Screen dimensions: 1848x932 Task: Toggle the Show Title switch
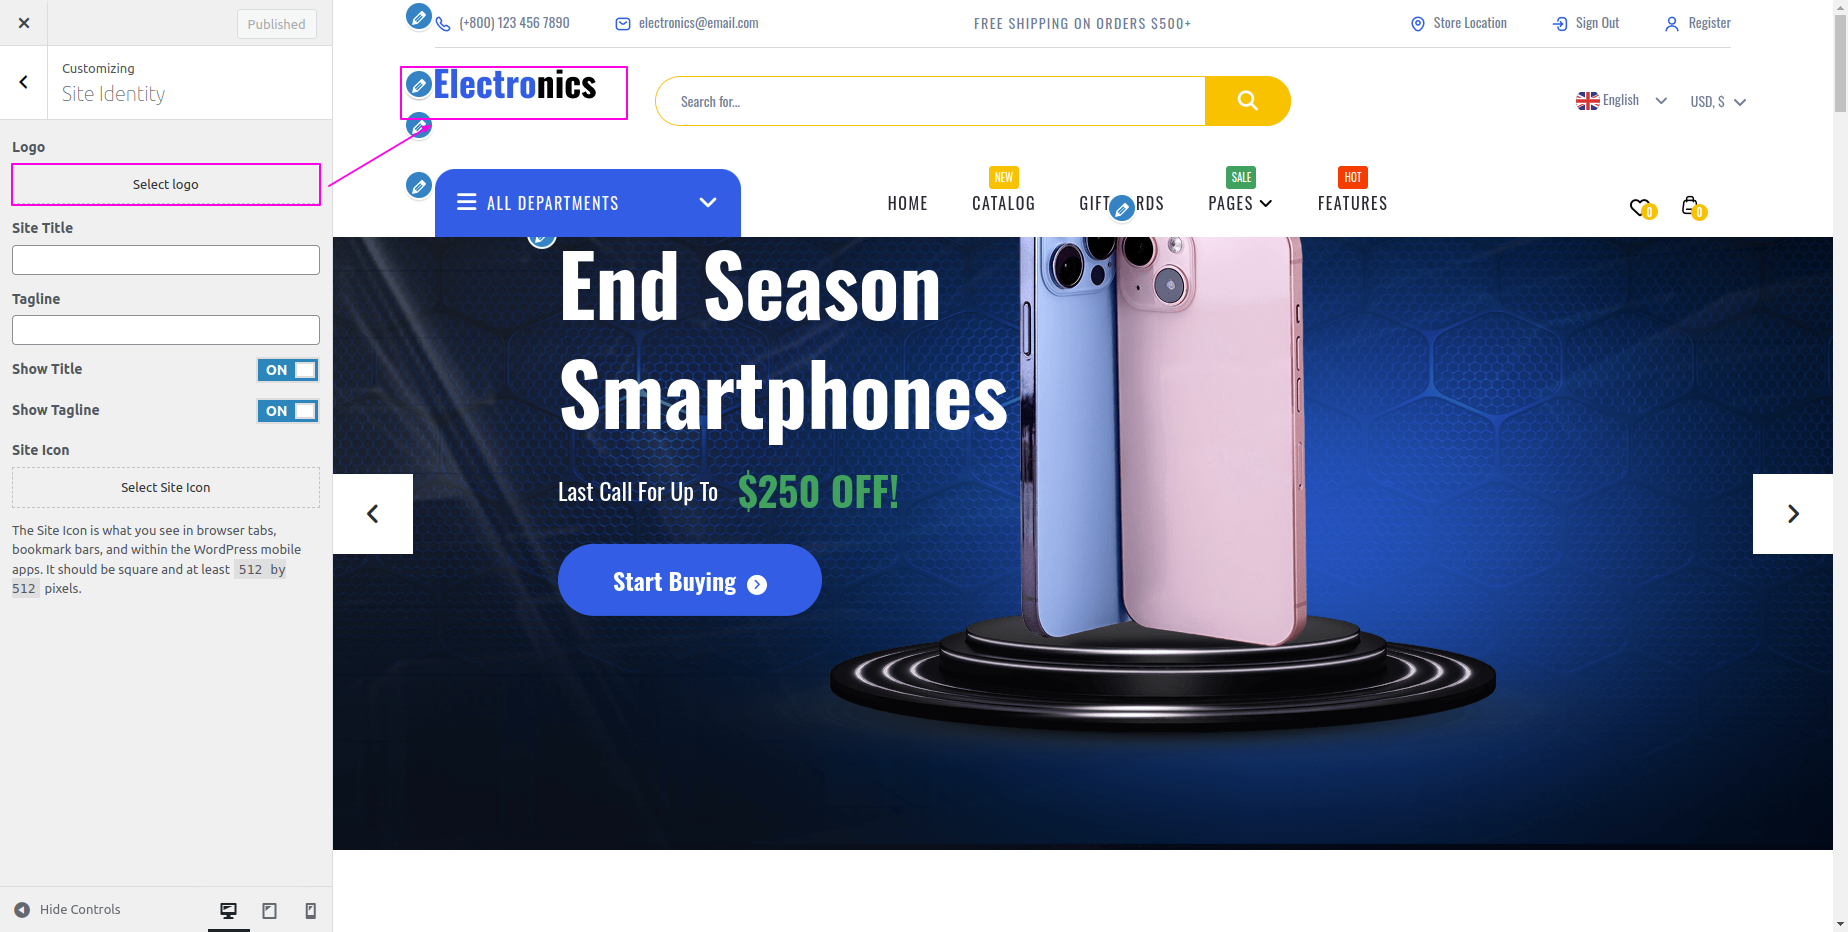[x=288, y=370]
